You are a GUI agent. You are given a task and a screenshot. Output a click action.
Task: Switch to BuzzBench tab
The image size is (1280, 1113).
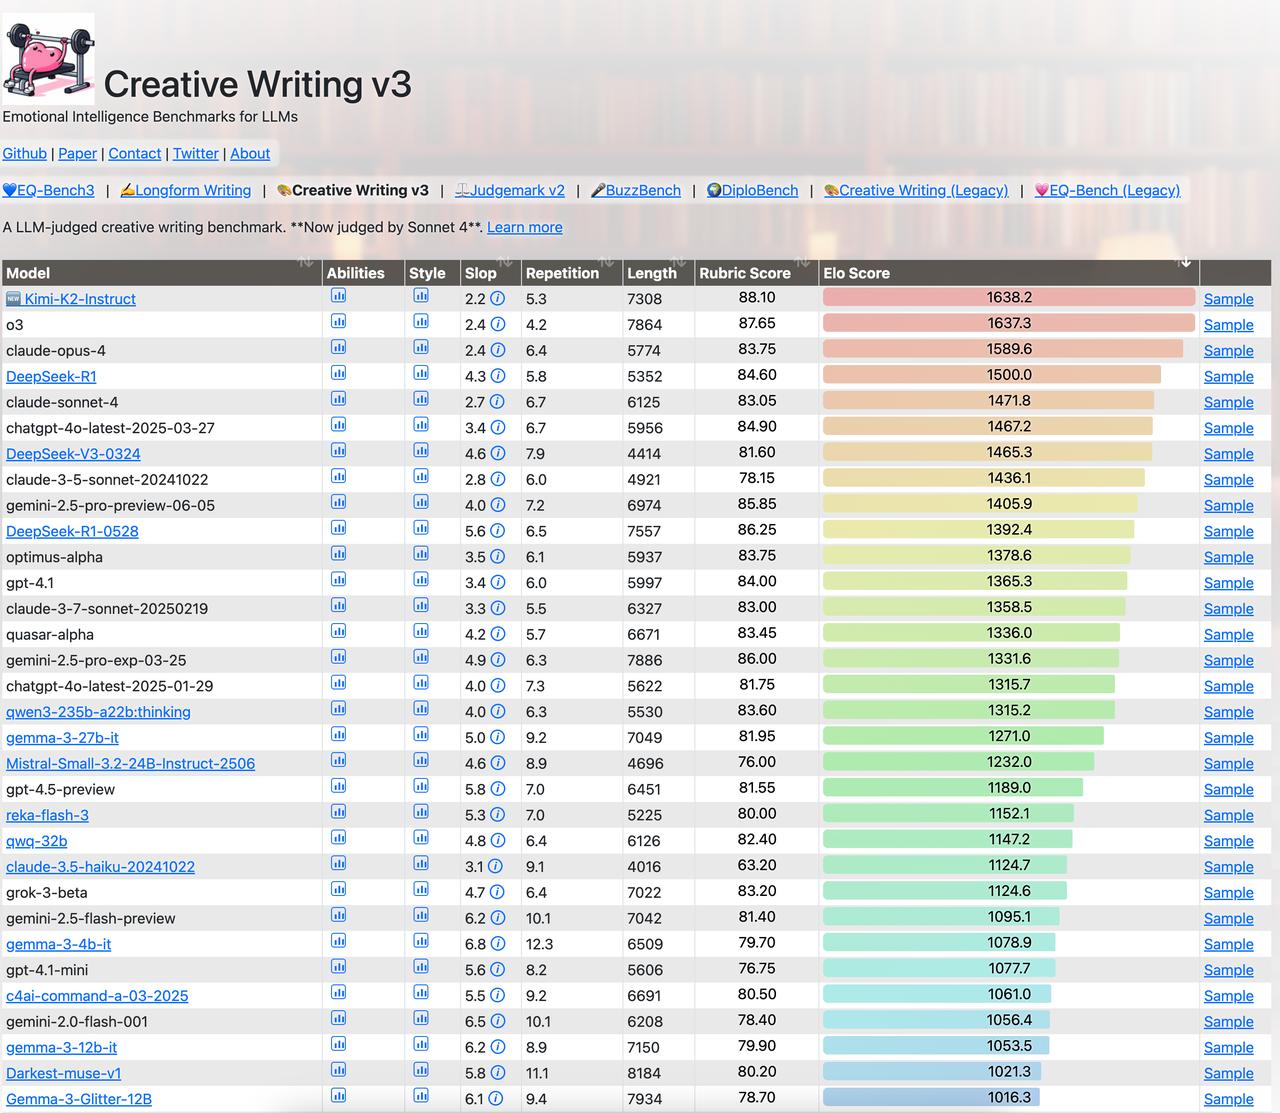pos(635,190)
